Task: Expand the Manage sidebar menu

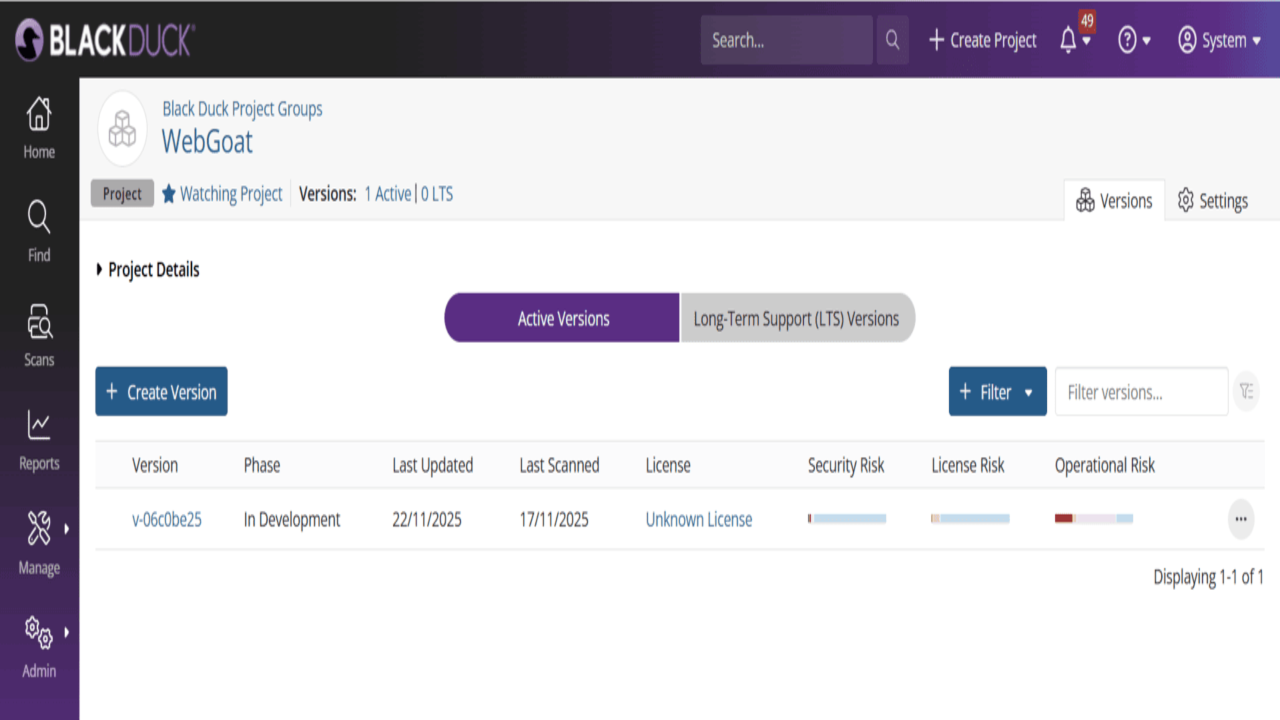Action: click(x=39, y=544)
